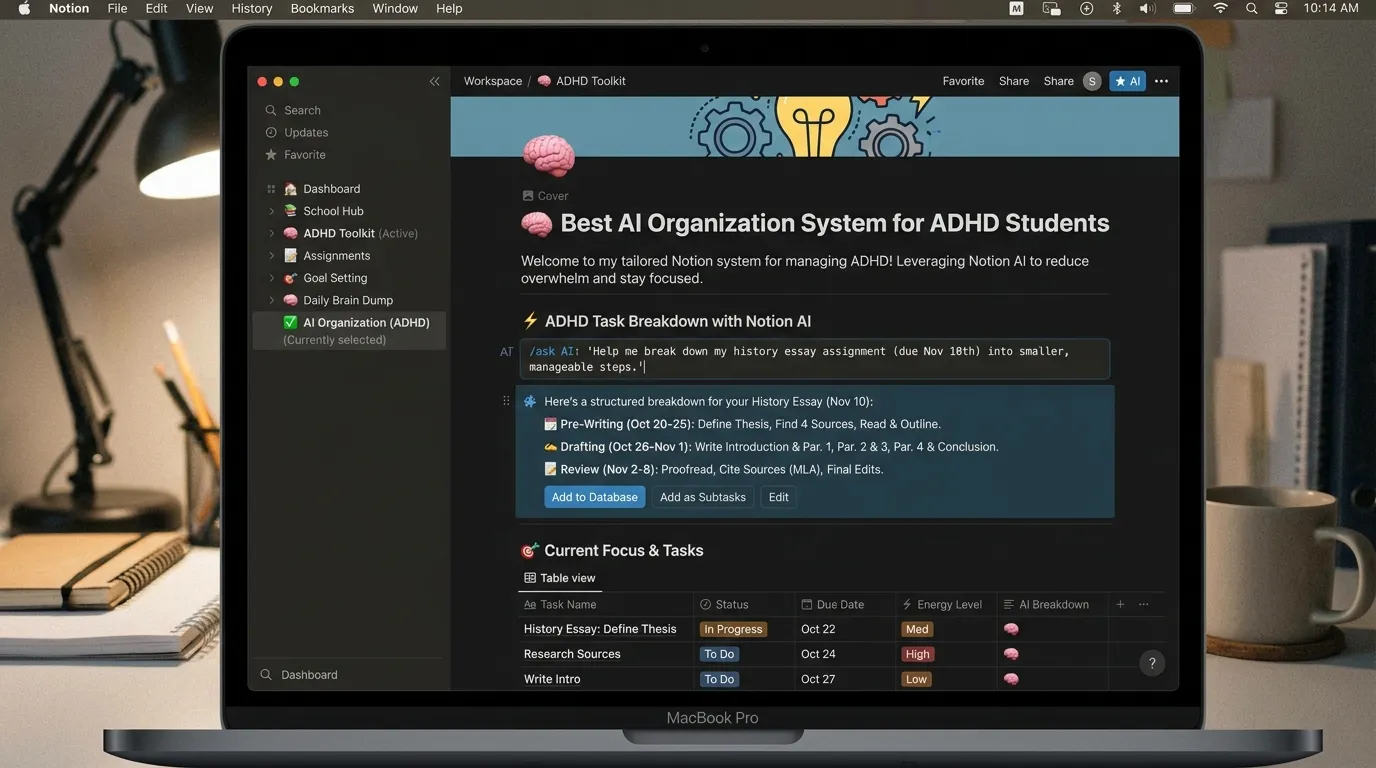Open the File menu
Image resolution: width=1376 pixels, height=768 pixels.
pyautogui.click(x=117, y=8)
